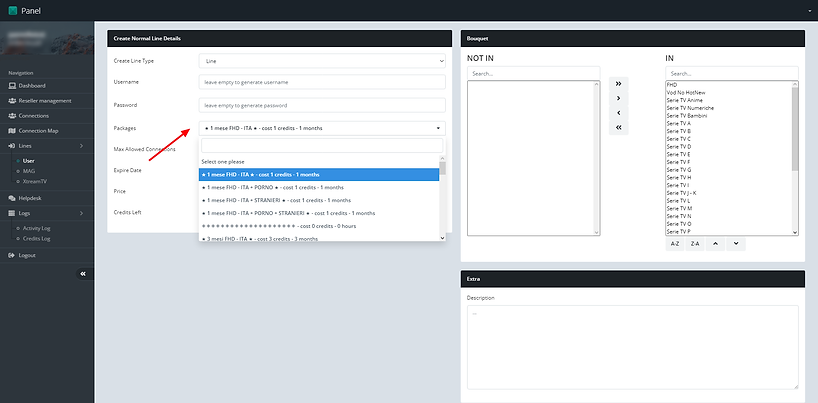Screen dimensions: 818x403
Task: Click NOT IN list scroll down arrow
Action: click(x=597, y=232)
